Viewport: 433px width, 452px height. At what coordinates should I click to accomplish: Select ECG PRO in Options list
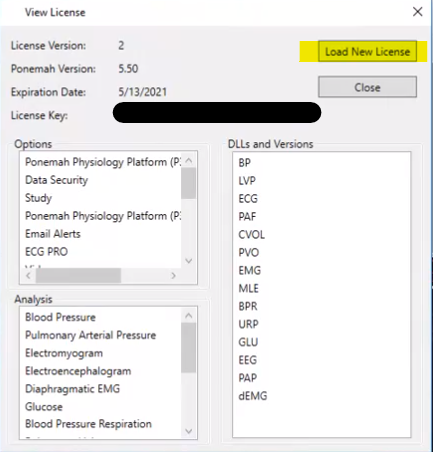tap(46, 252)
